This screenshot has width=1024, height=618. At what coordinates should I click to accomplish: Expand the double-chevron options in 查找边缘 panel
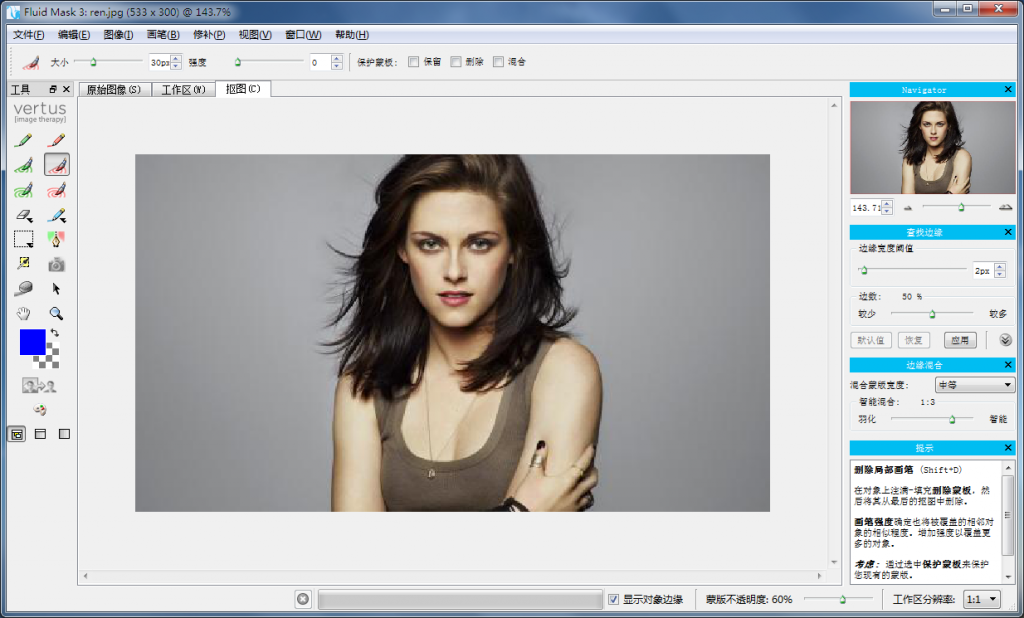(x=1004, y=340)
